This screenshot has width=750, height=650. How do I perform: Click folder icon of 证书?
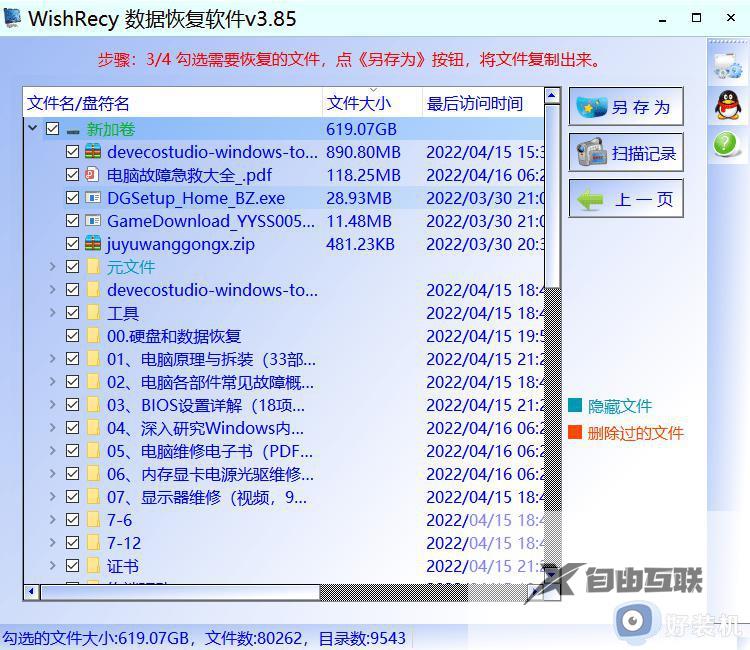(x=94, y=565)
